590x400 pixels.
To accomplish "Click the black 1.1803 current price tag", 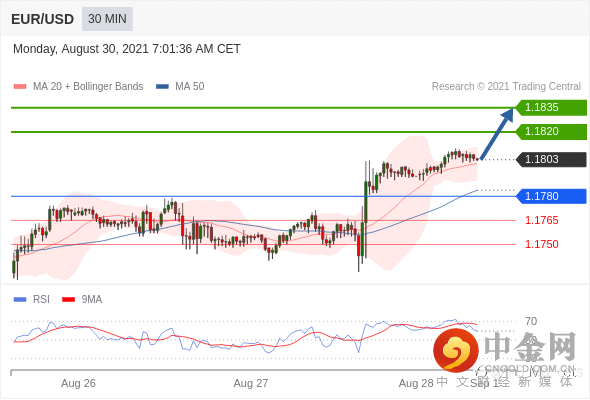I will [551, 160].
